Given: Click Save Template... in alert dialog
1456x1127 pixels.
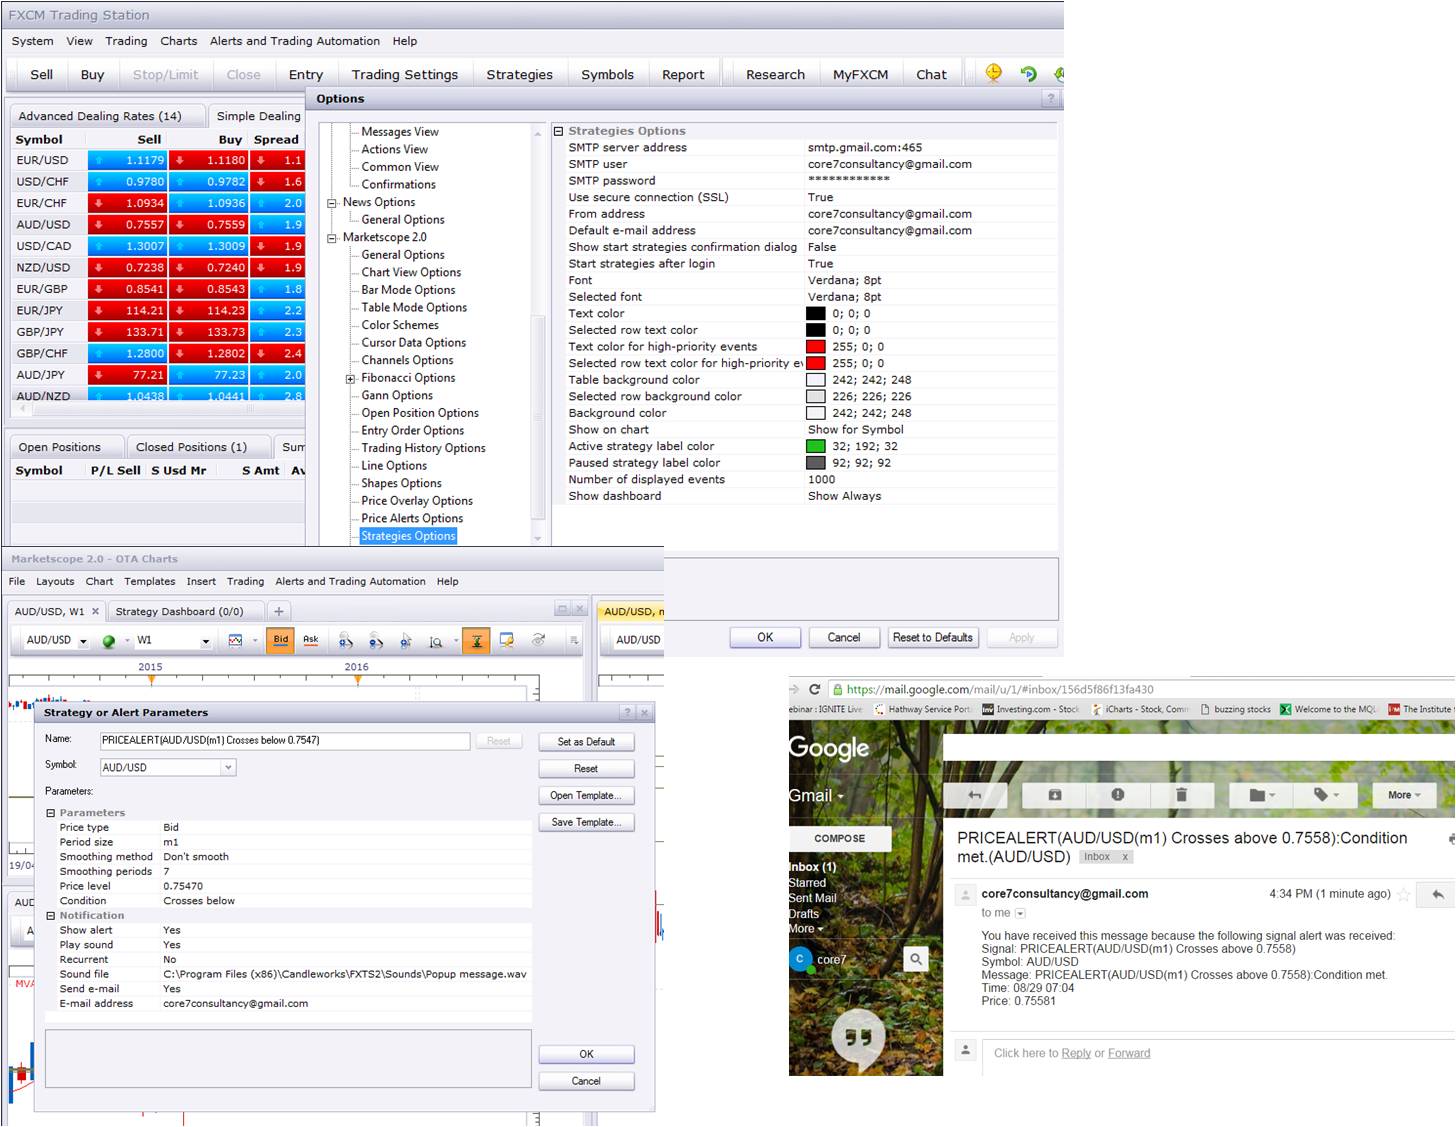Looking at the screenshot, I should click(586, 822).
